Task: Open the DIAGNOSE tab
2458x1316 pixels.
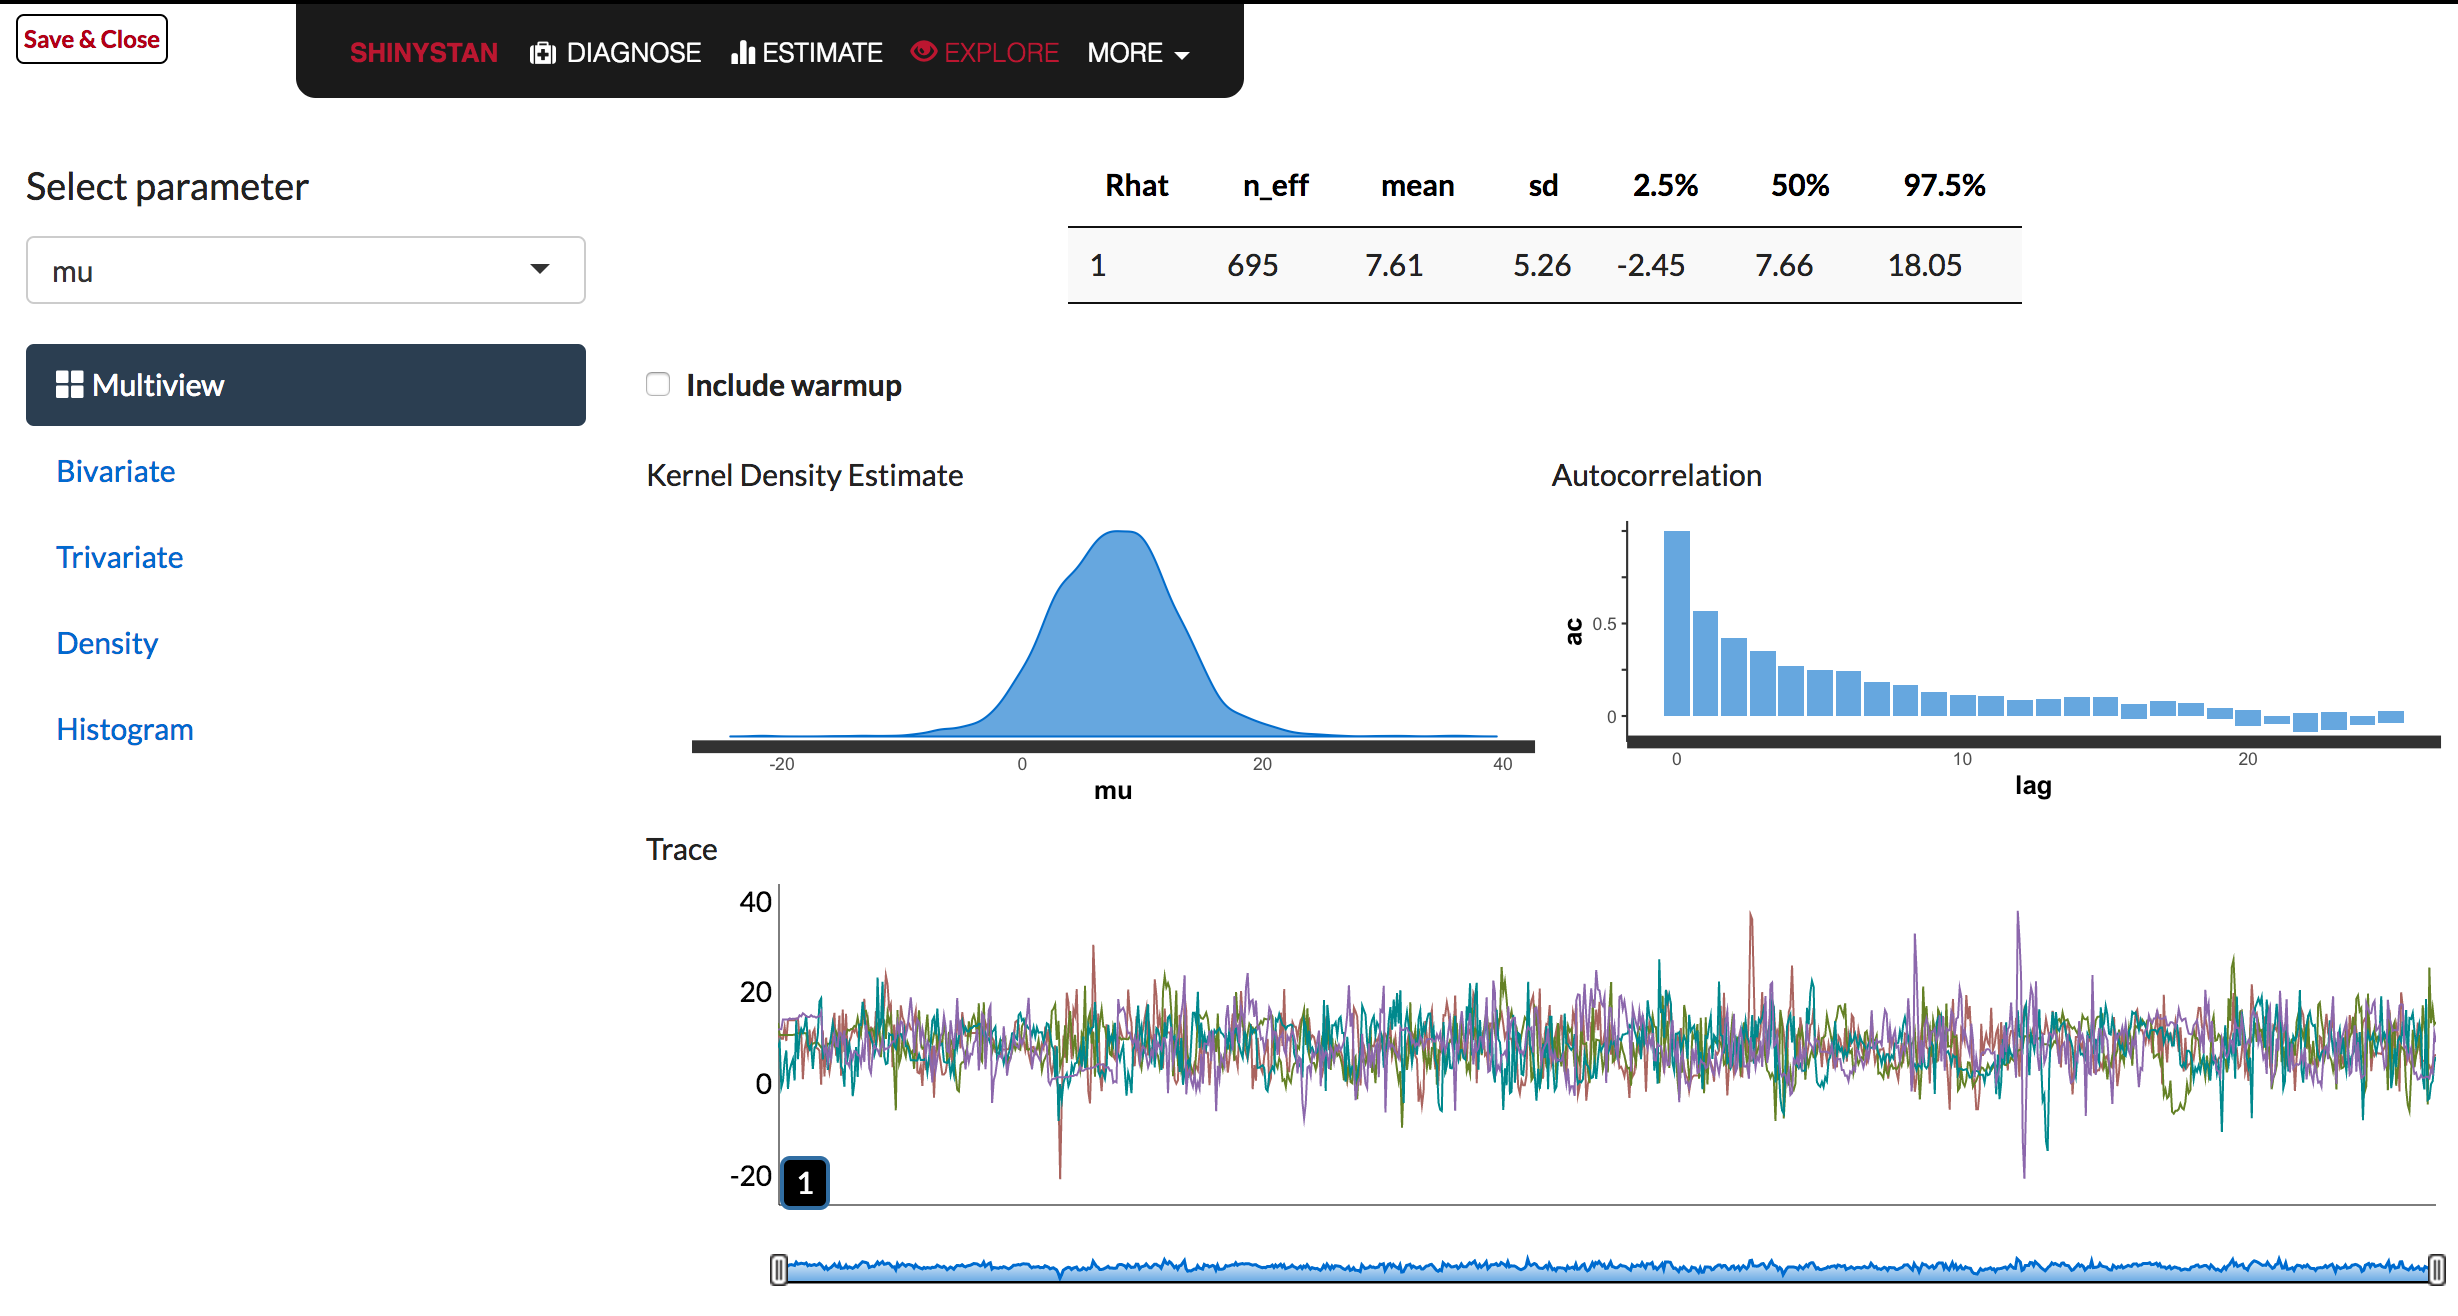Action: (633, 53)
